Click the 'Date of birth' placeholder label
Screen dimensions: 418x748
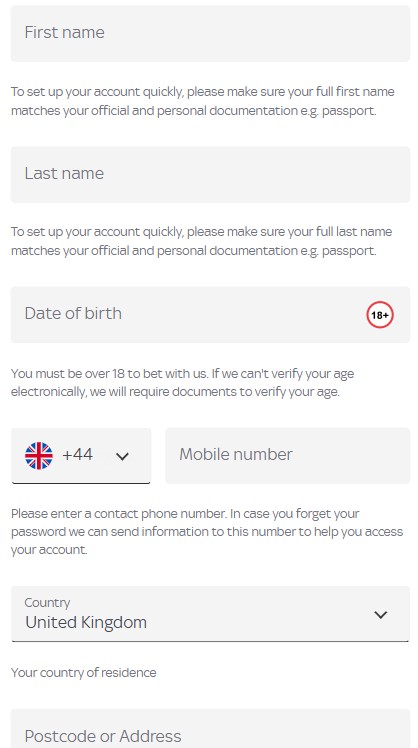coord(73,313)
